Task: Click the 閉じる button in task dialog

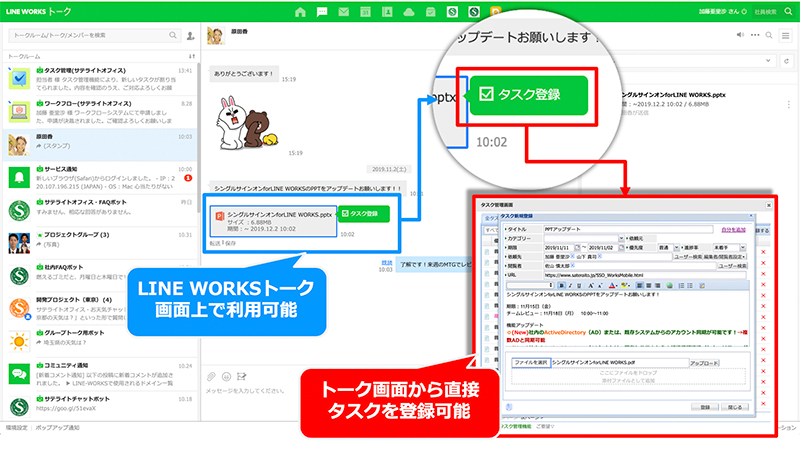Action: click(x=735, y=407)
